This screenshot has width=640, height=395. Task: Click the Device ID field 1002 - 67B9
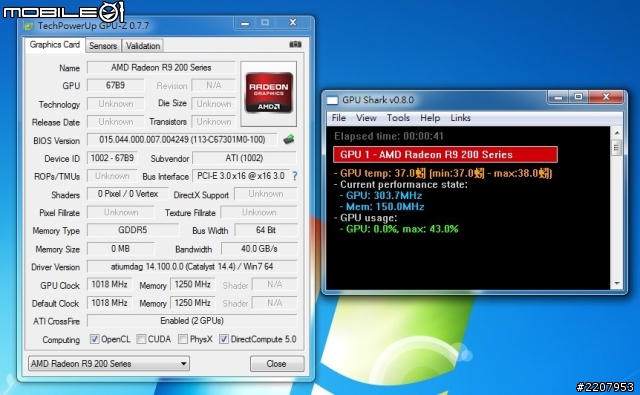tap(112, 158)
